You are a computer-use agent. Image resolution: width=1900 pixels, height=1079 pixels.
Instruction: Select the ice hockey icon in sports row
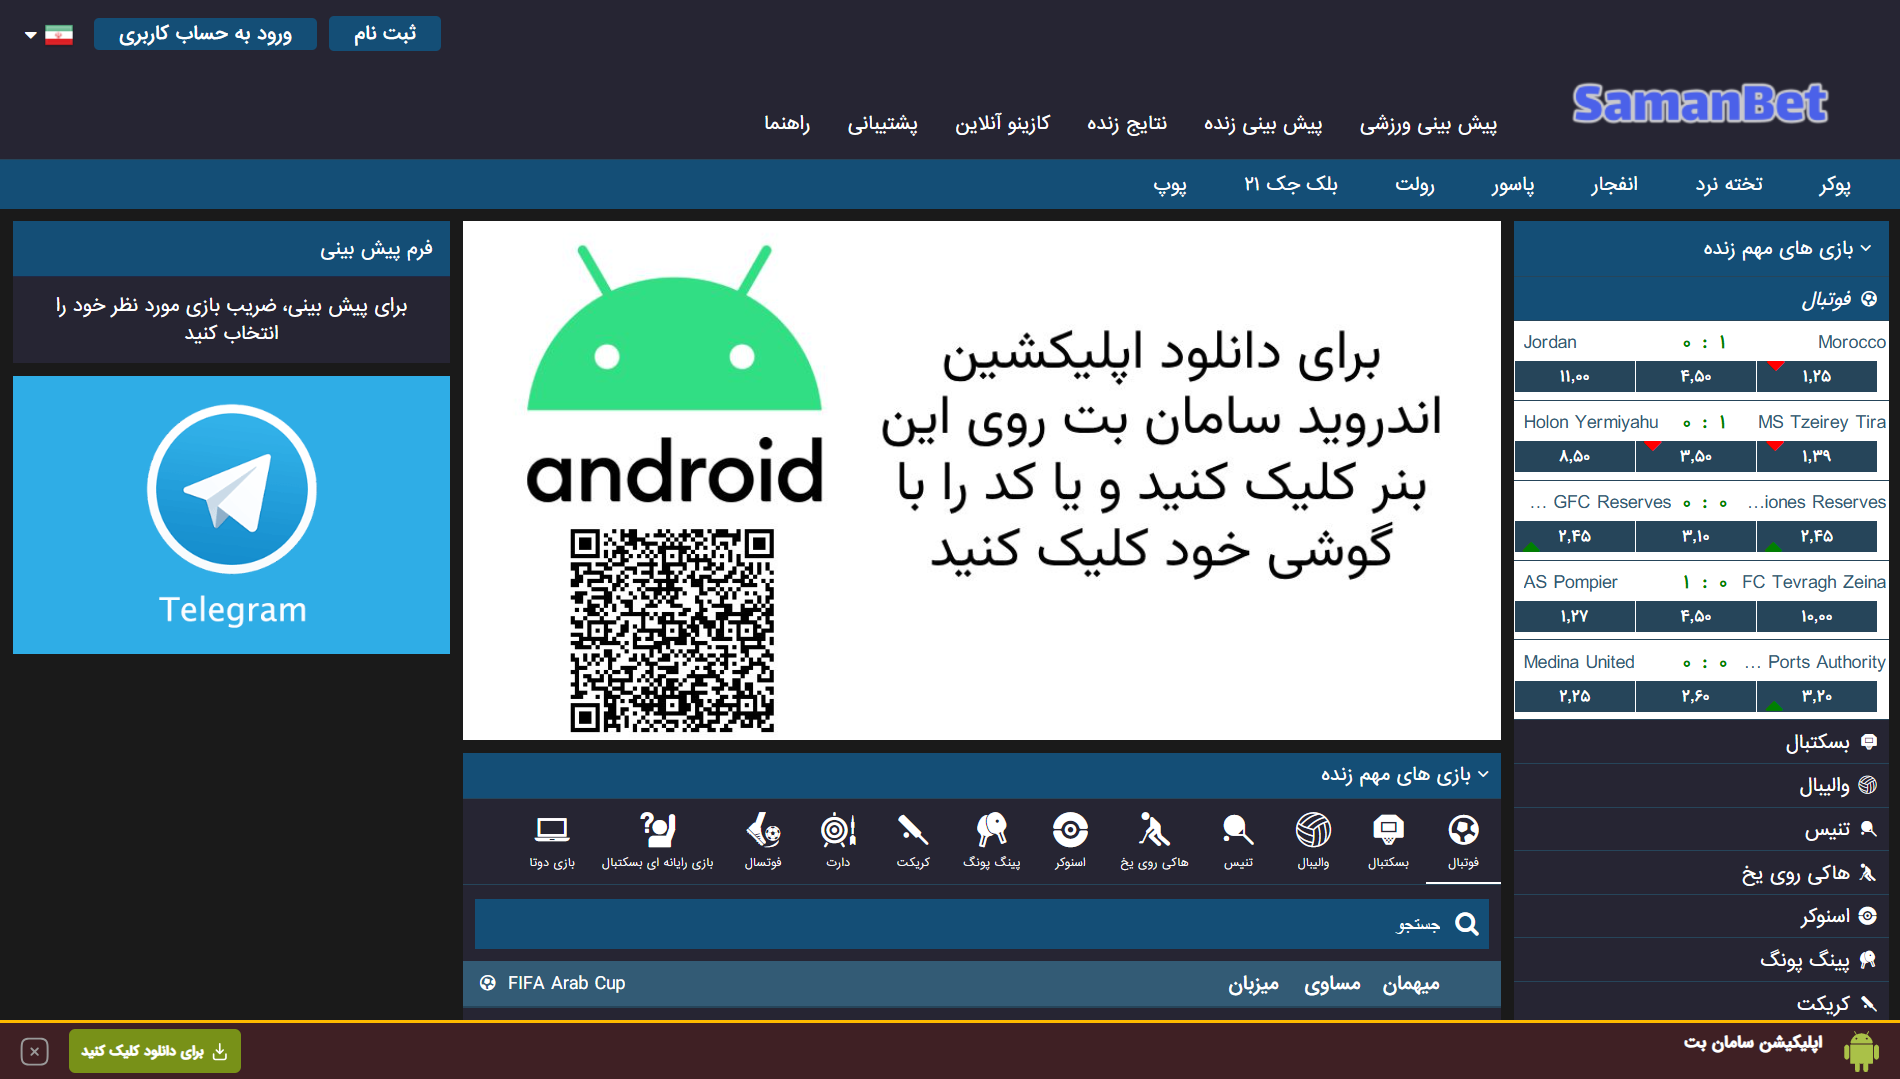1154,830
